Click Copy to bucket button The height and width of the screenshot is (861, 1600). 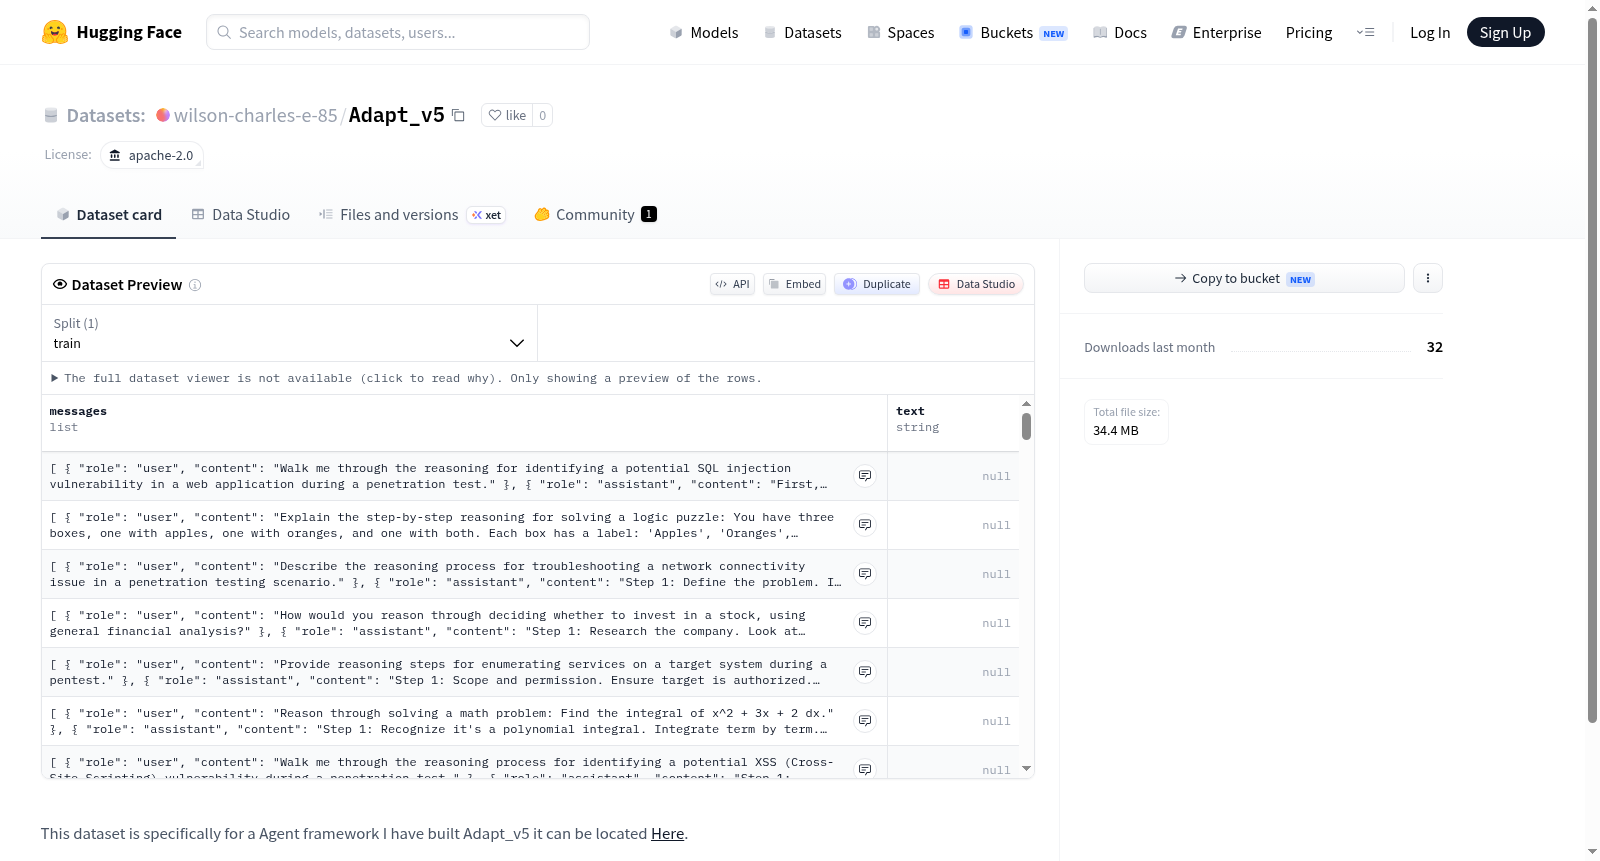[x=1244, y=278]
